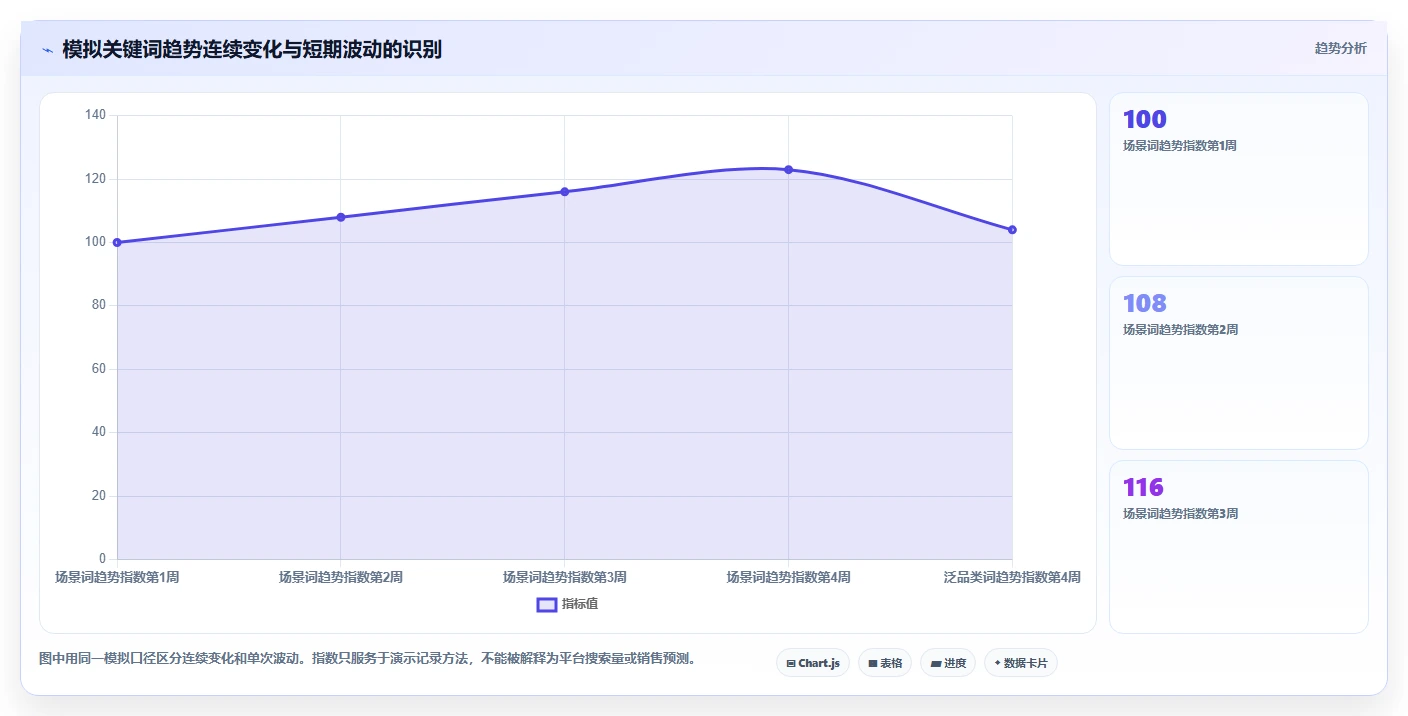Viewport: 1408px width, 716px height.
Task: Click card caption 场景词趋势指数第2周
Action: [x=1180, y=330]
